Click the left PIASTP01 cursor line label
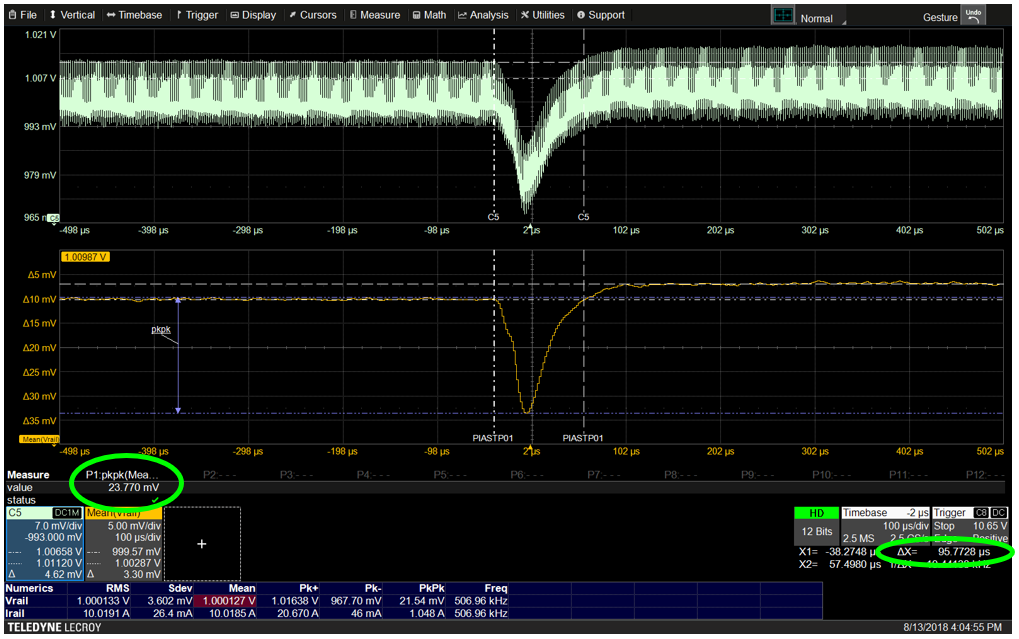The image size is (1019, 639). 492,438
